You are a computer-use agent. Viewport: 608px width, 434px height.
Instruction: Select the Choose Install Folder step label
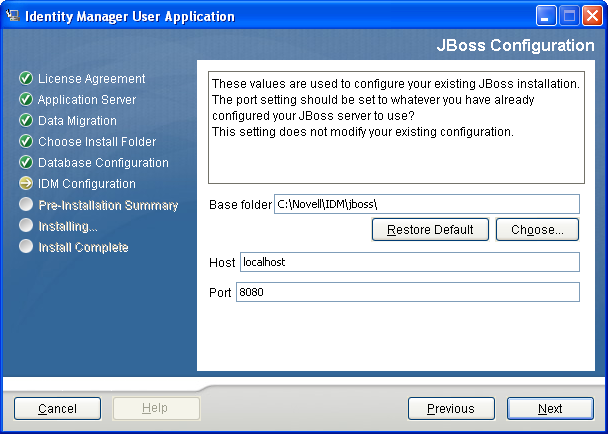point(97,142)
